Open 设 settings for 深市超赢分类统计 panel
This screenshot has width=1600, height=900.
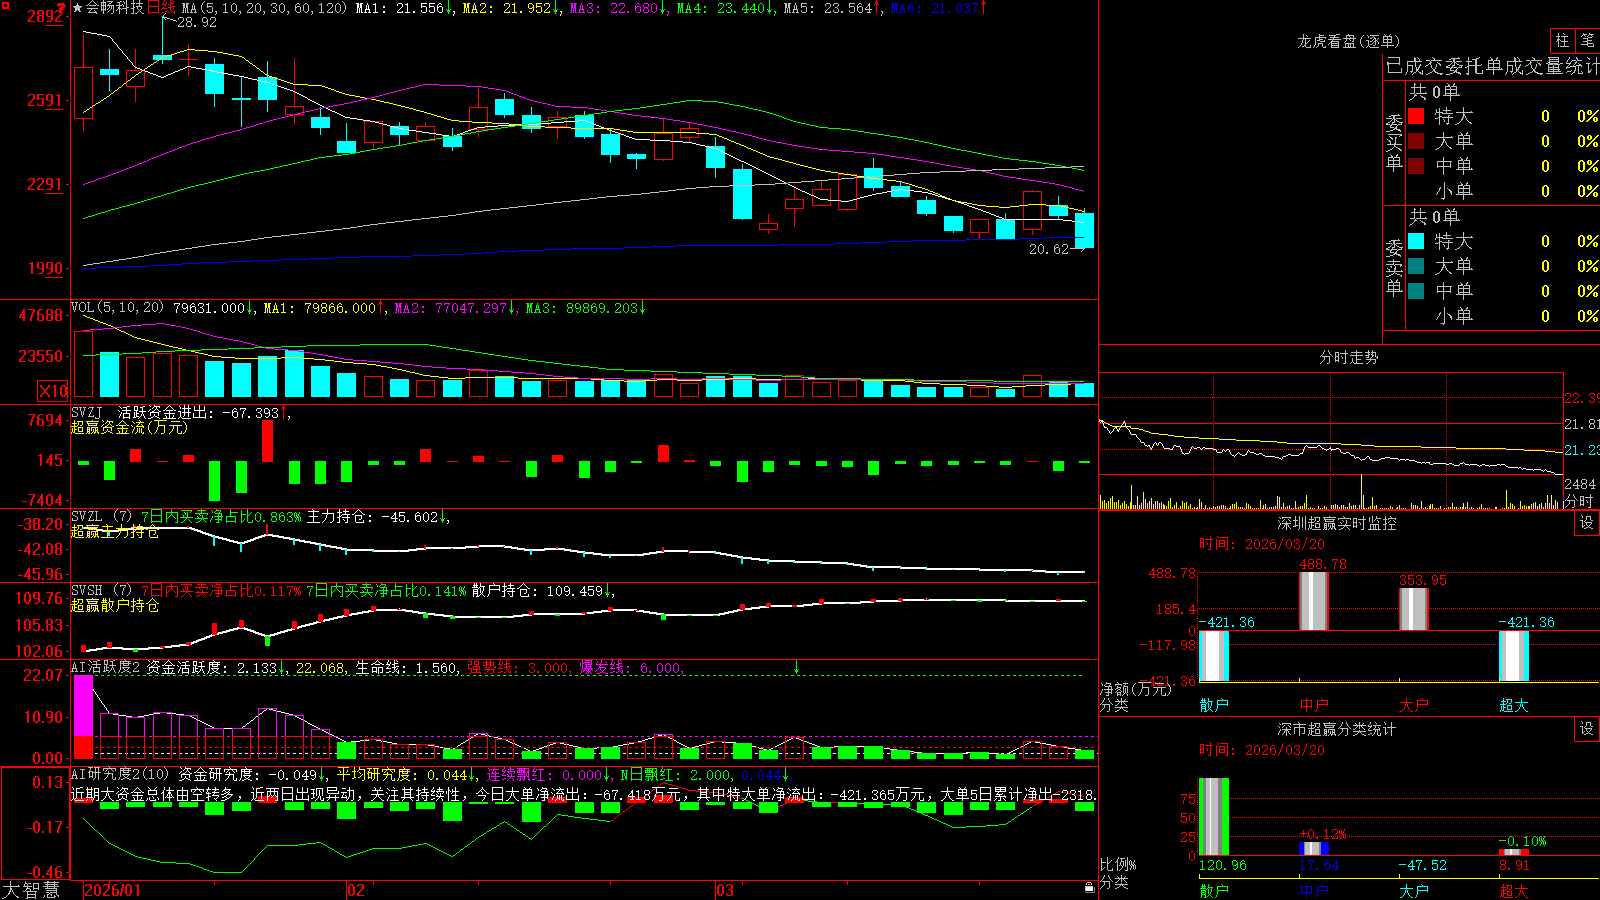(1587, 729)
